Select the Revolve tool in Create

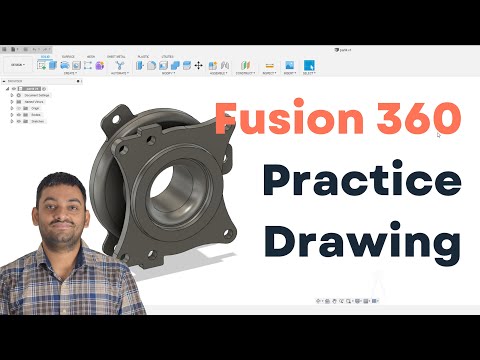[65, 65]
